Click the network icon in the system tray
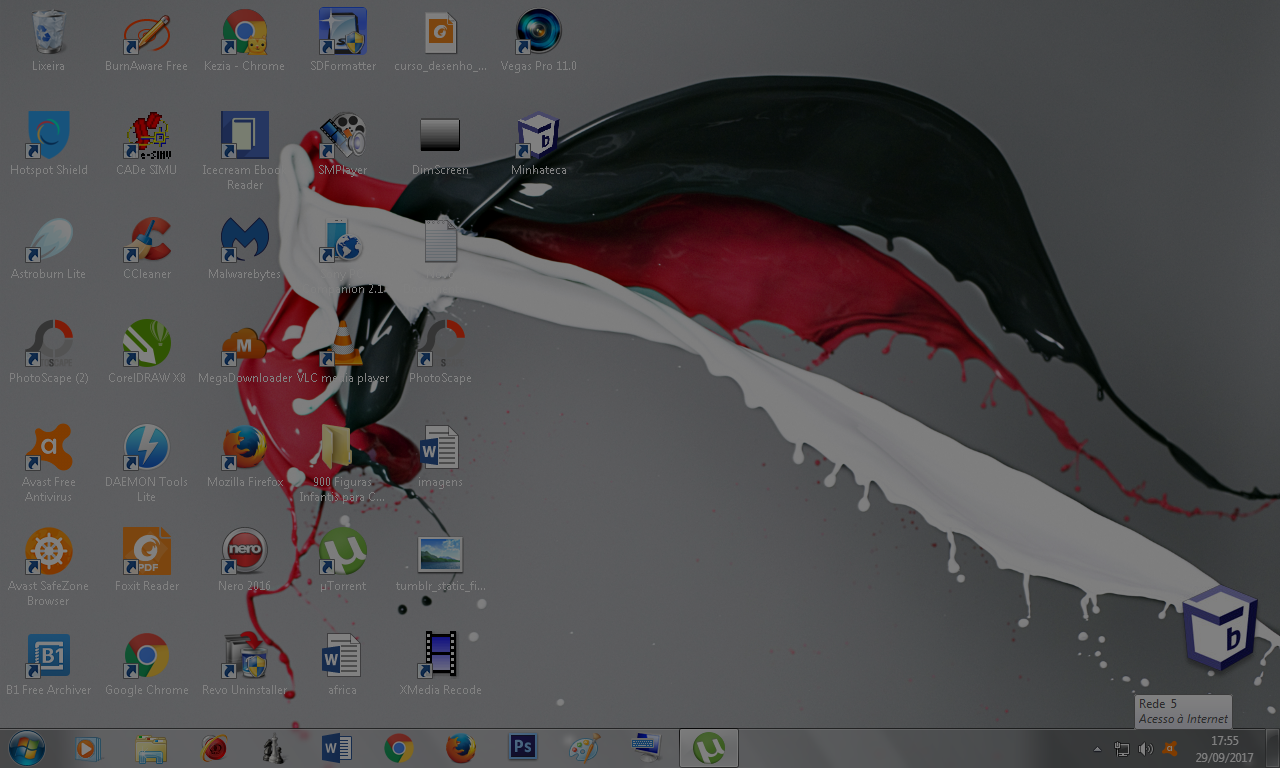 point(1122,748)
